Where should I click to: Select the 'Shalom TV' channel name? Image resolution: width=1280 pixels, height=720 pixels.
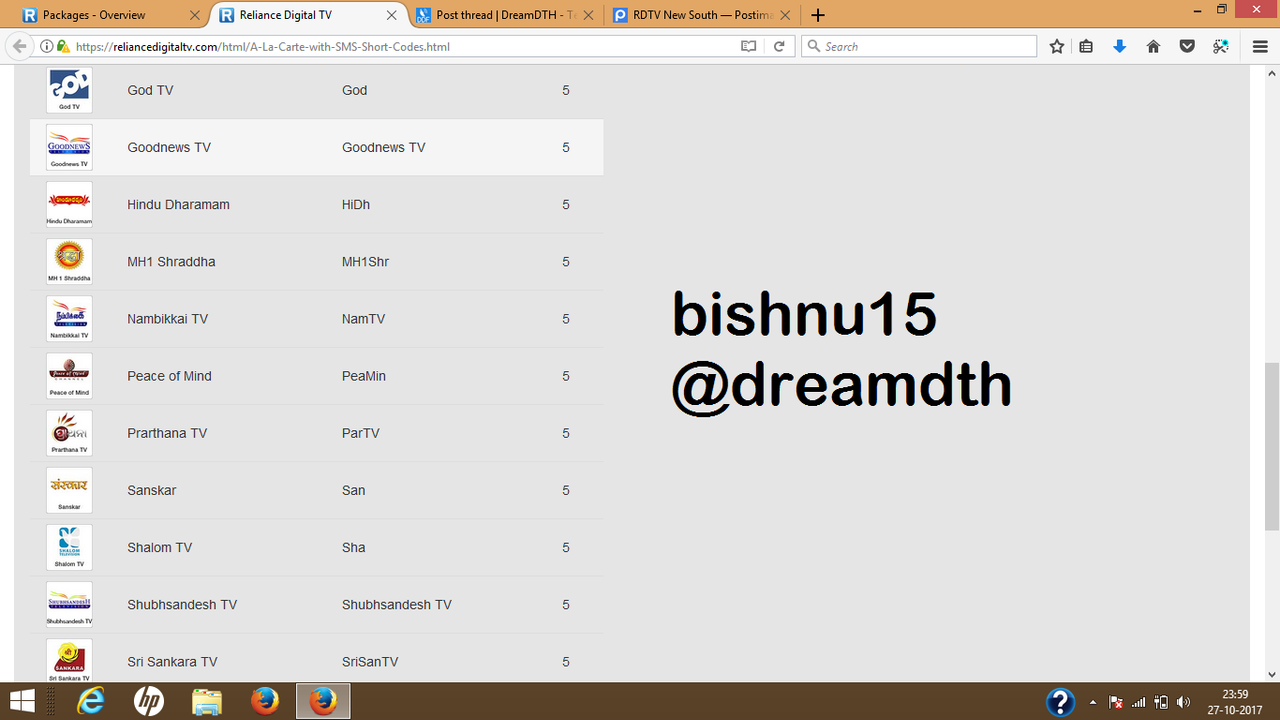160,547
